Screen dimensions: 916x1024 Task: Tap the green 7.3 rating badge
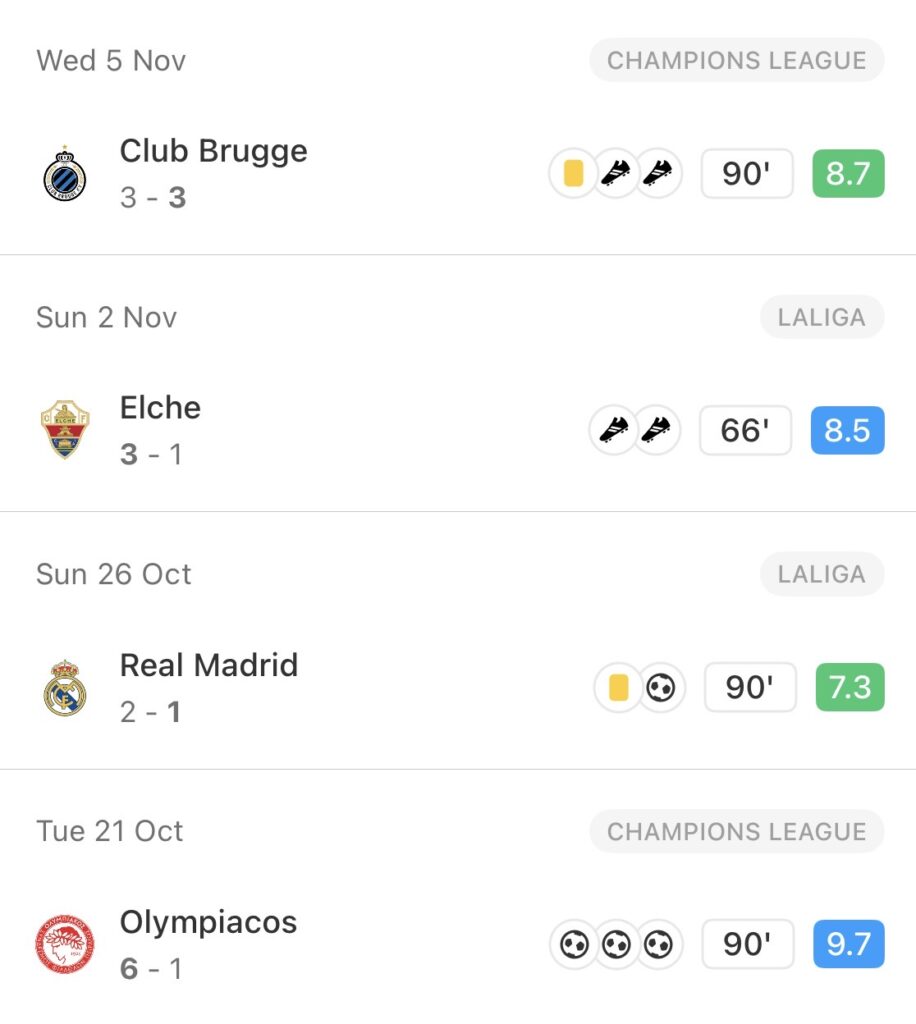848,688
